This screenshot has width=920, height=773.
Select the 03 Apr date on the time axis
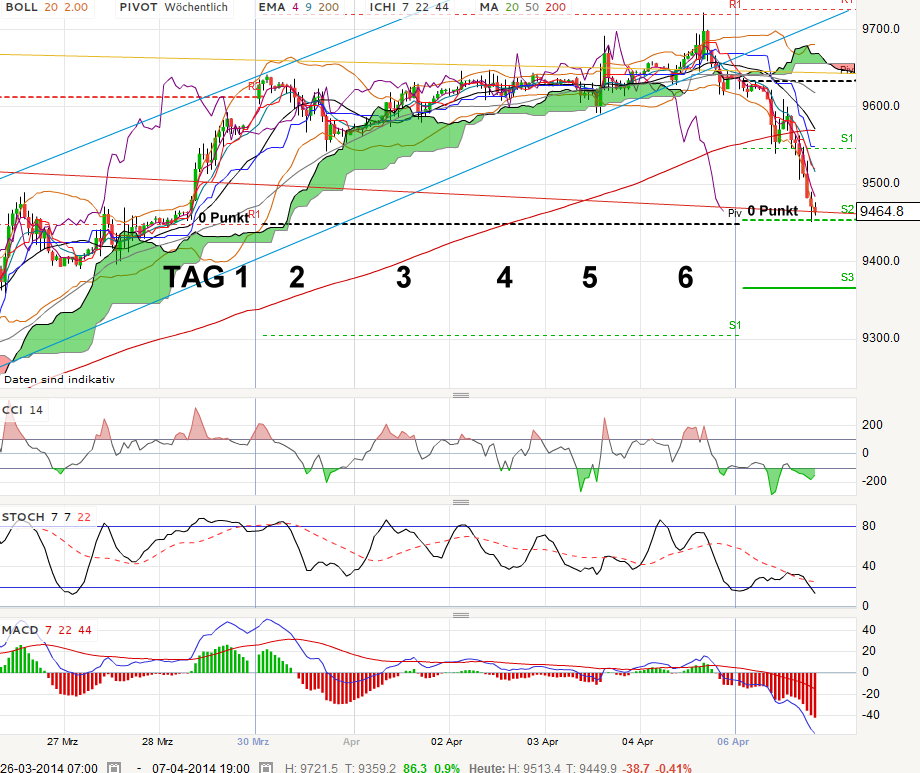(542, 741)
